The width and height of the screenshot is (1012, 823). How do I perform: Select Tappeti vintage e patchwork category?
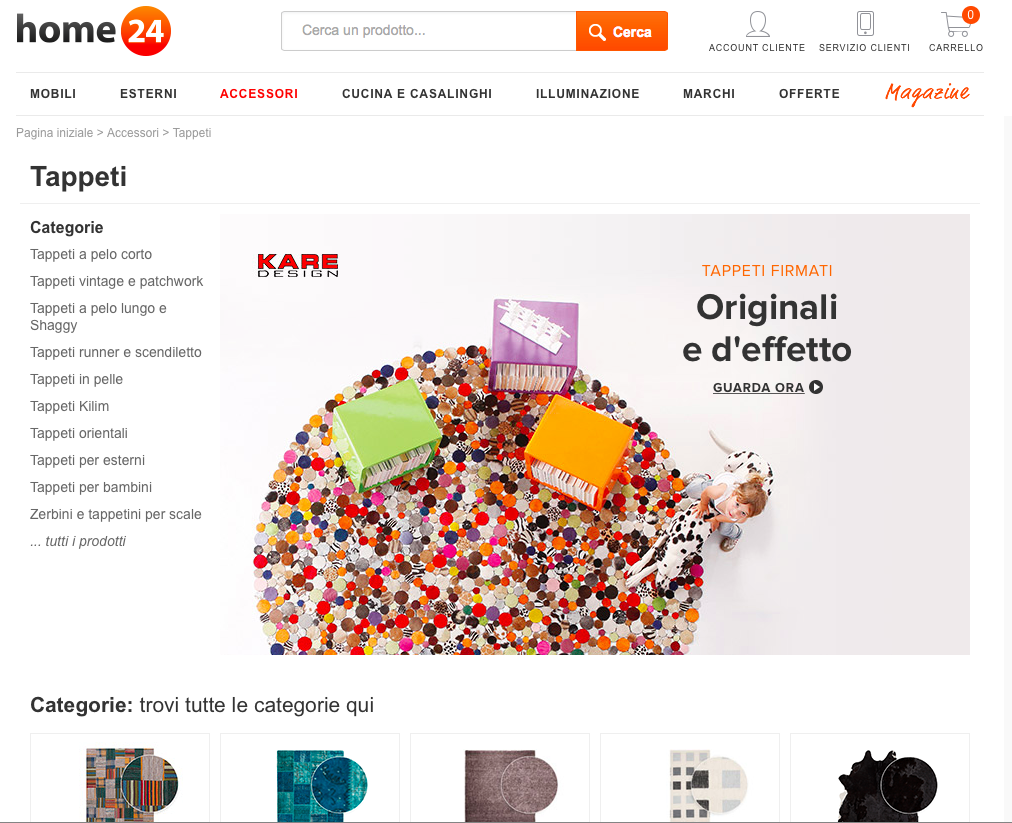pyautogui.click(x=116, y=281)
